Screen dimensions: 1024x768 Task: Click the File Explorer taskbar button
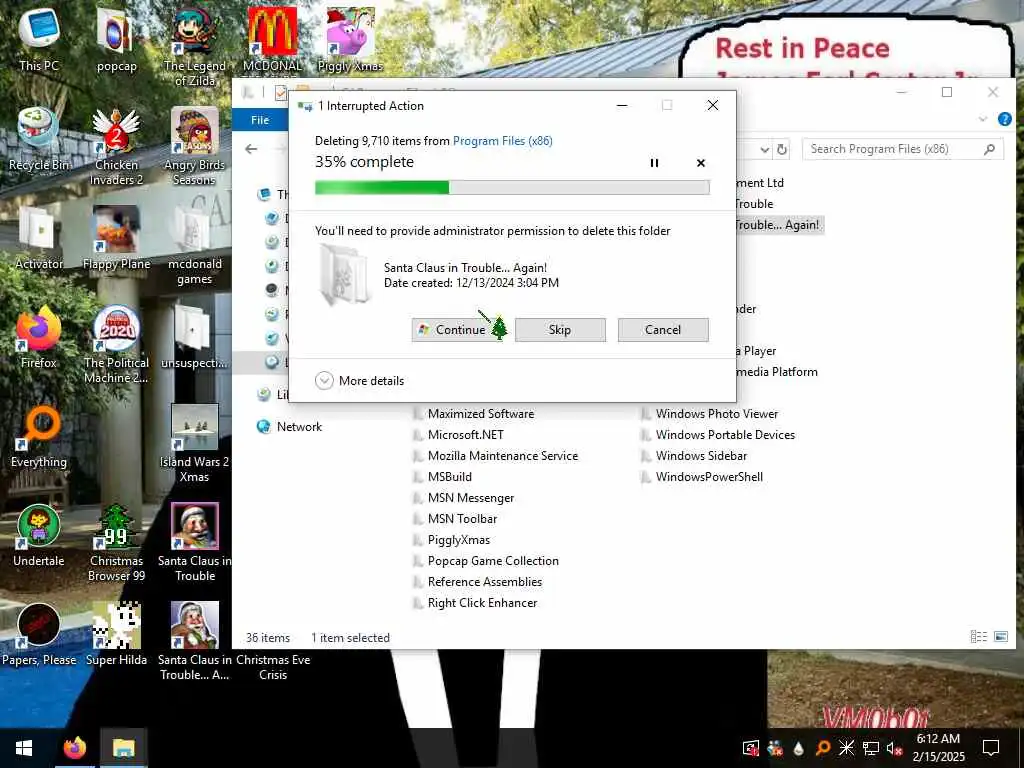(x=123, y=748)
